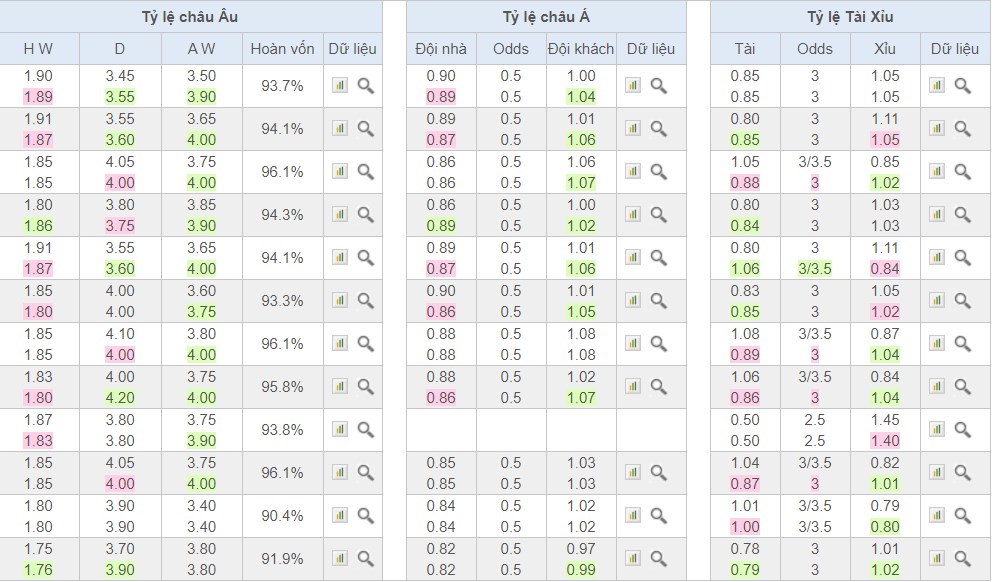
Task: Click the "H W" column header
Action: coord(38,49)
